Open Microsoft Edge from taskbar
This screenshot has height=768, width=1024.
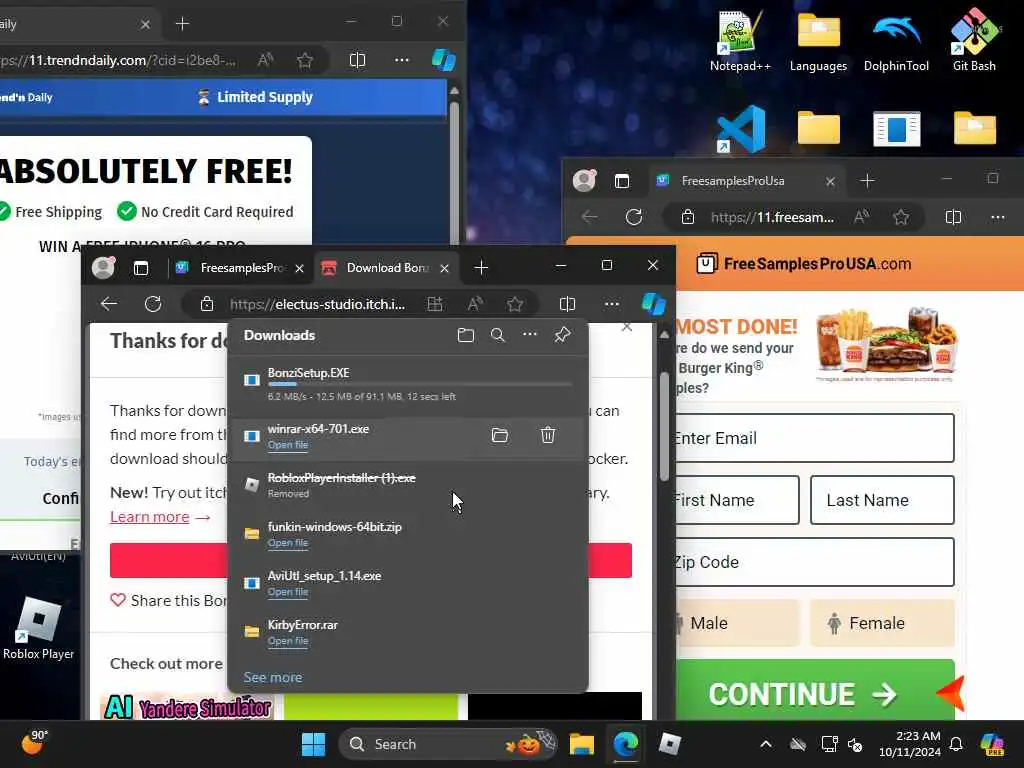[626, 744]
